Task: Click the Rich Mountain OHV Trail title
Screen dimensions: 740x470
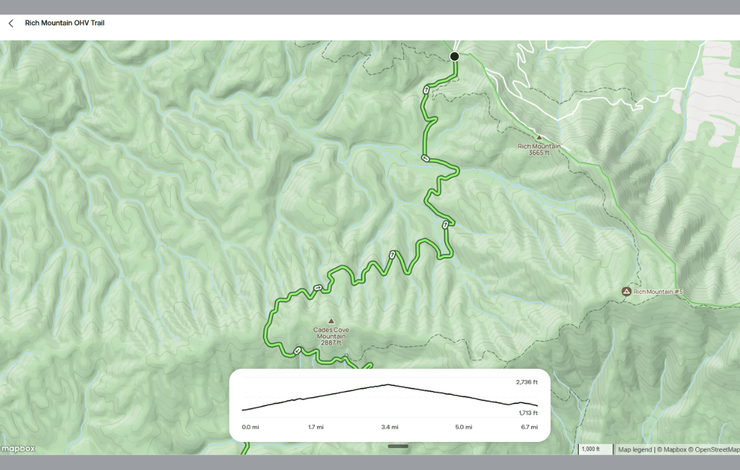Action: 65,23
